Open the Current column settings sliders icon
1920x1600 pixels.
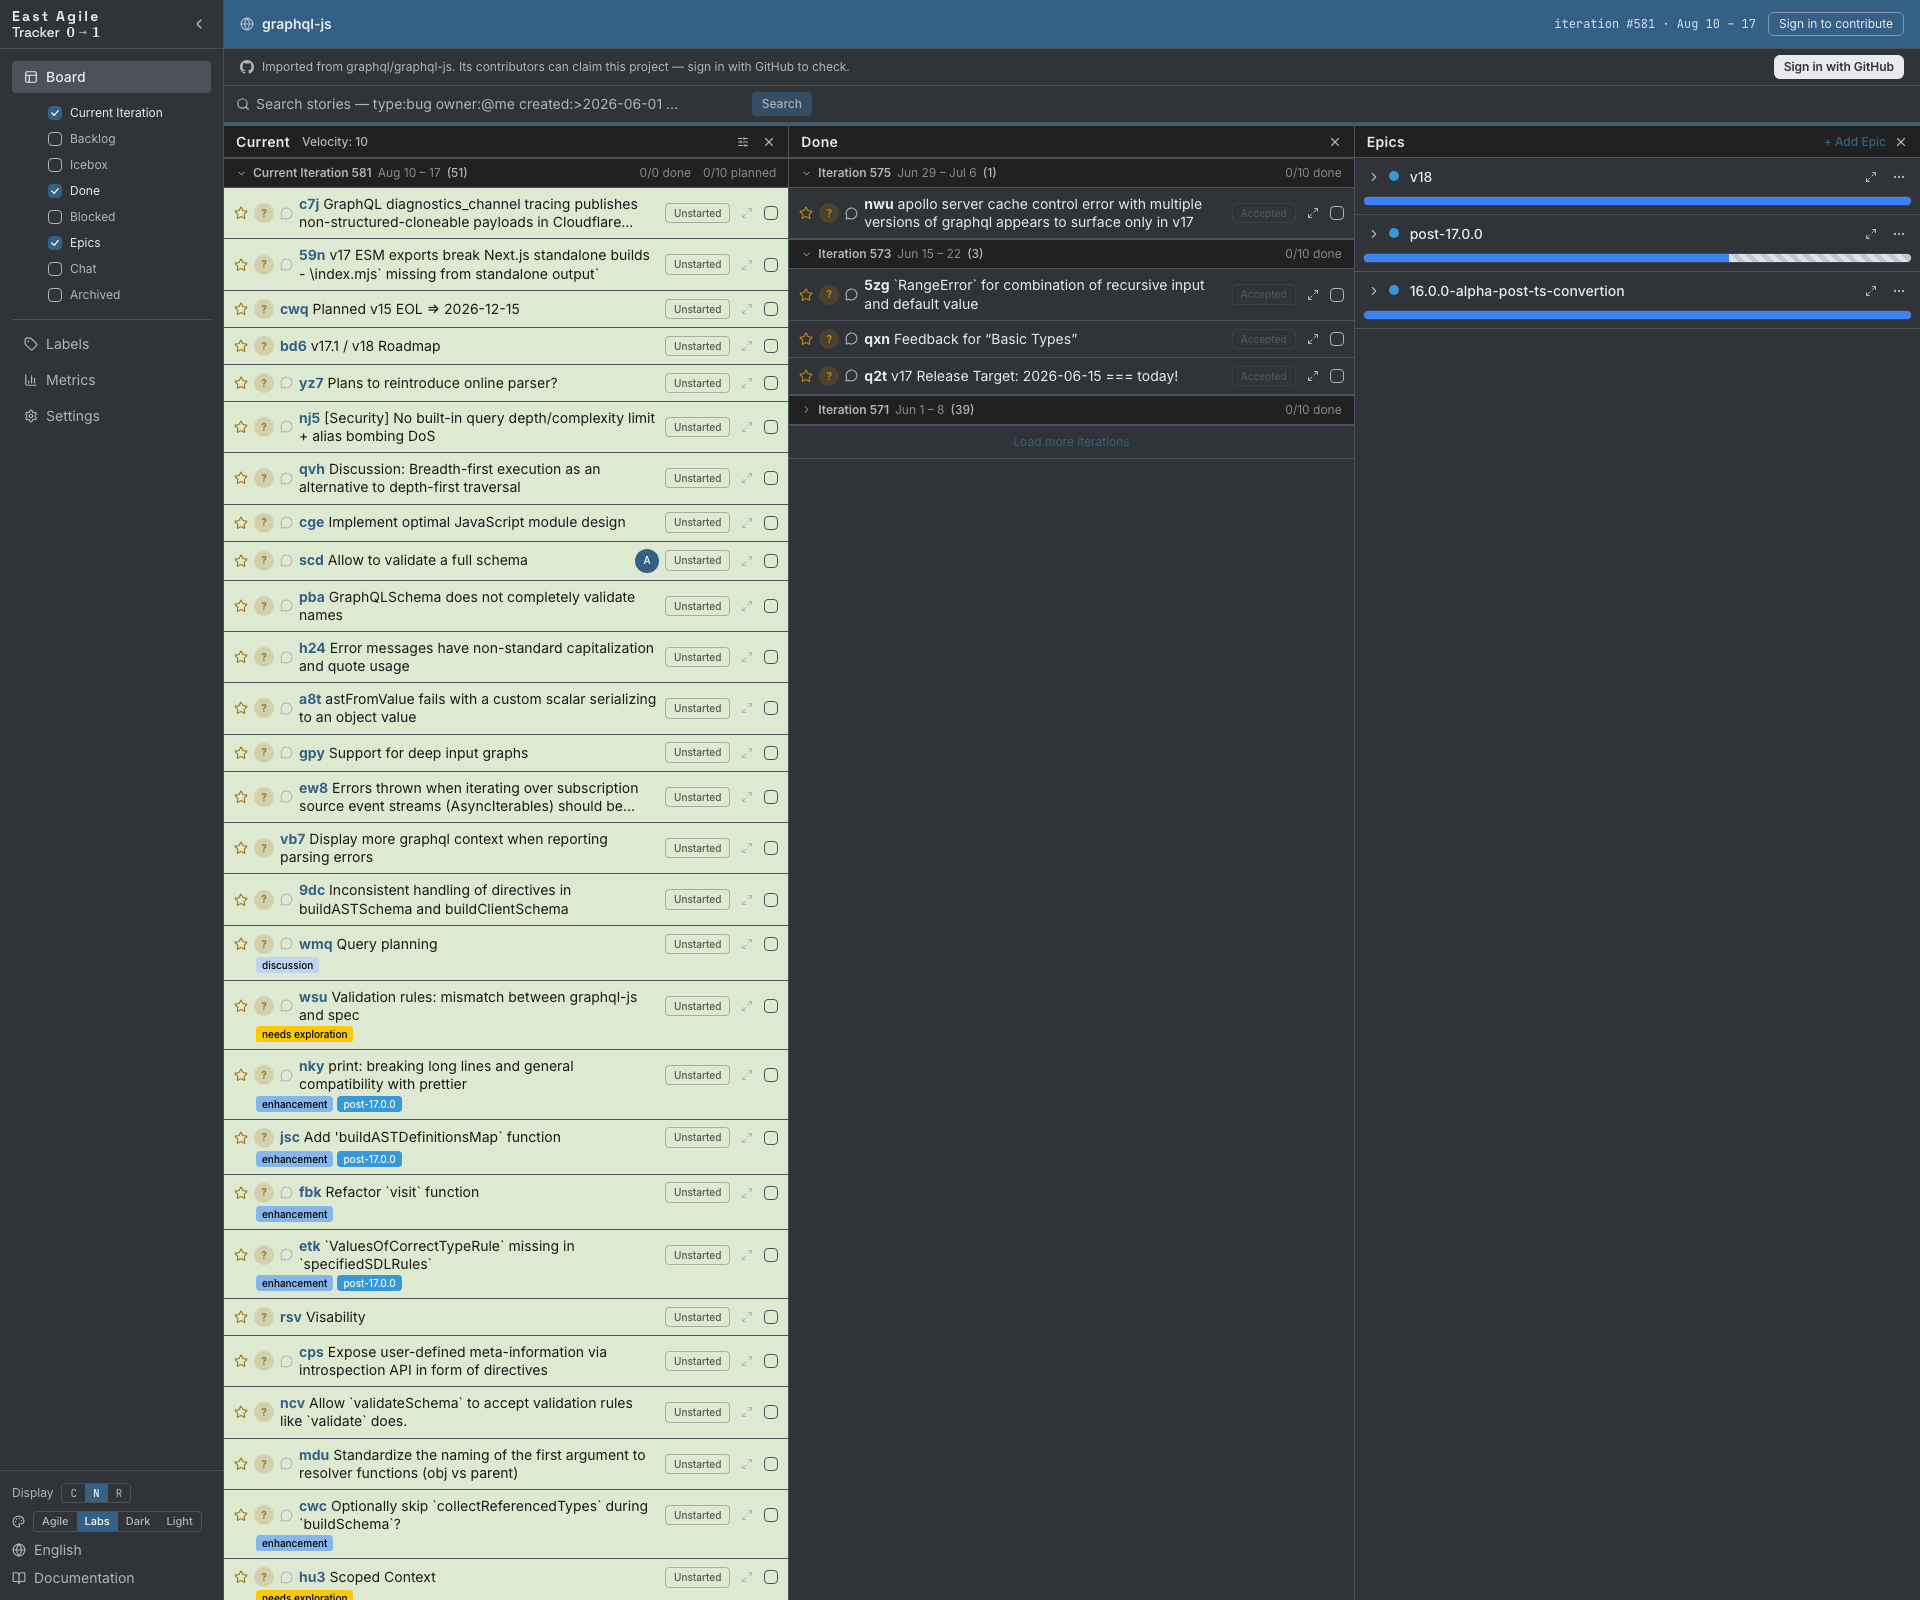tap(743, 142)
